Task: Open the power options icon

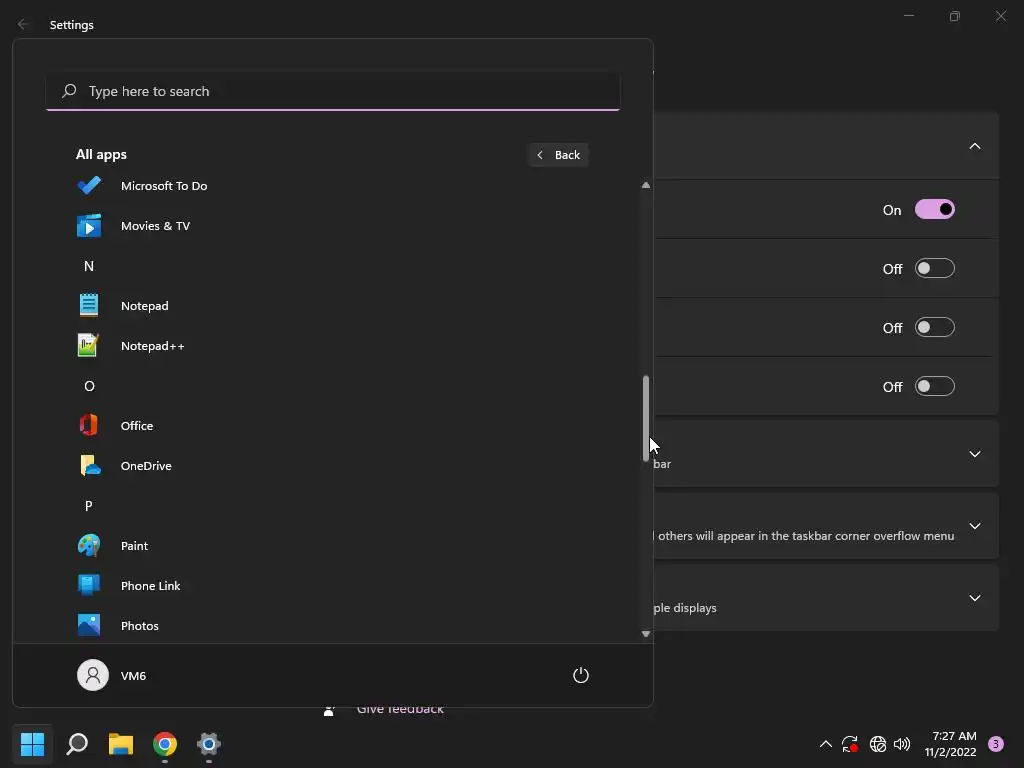Action: point(581,675)
